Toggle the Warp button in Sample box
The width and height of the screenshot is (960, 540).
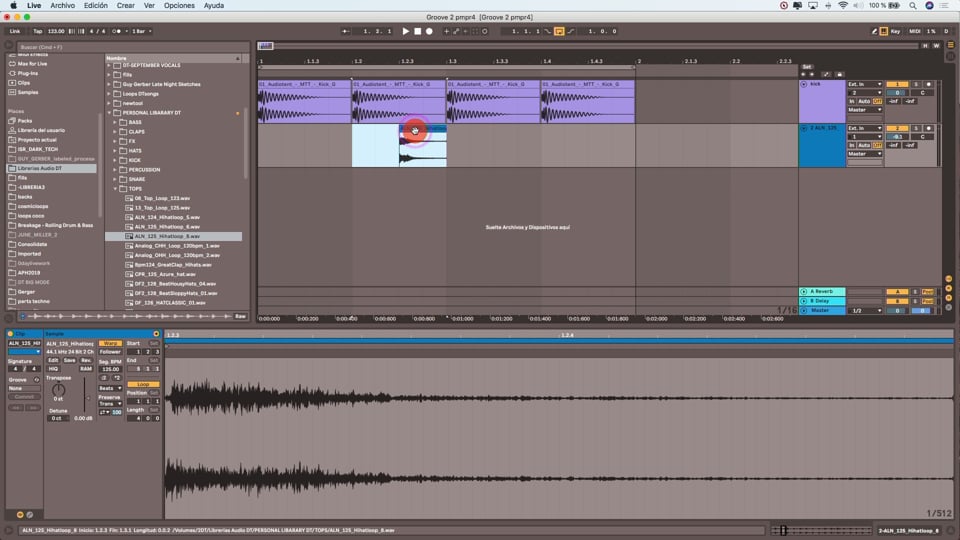[x=110, y=343]
